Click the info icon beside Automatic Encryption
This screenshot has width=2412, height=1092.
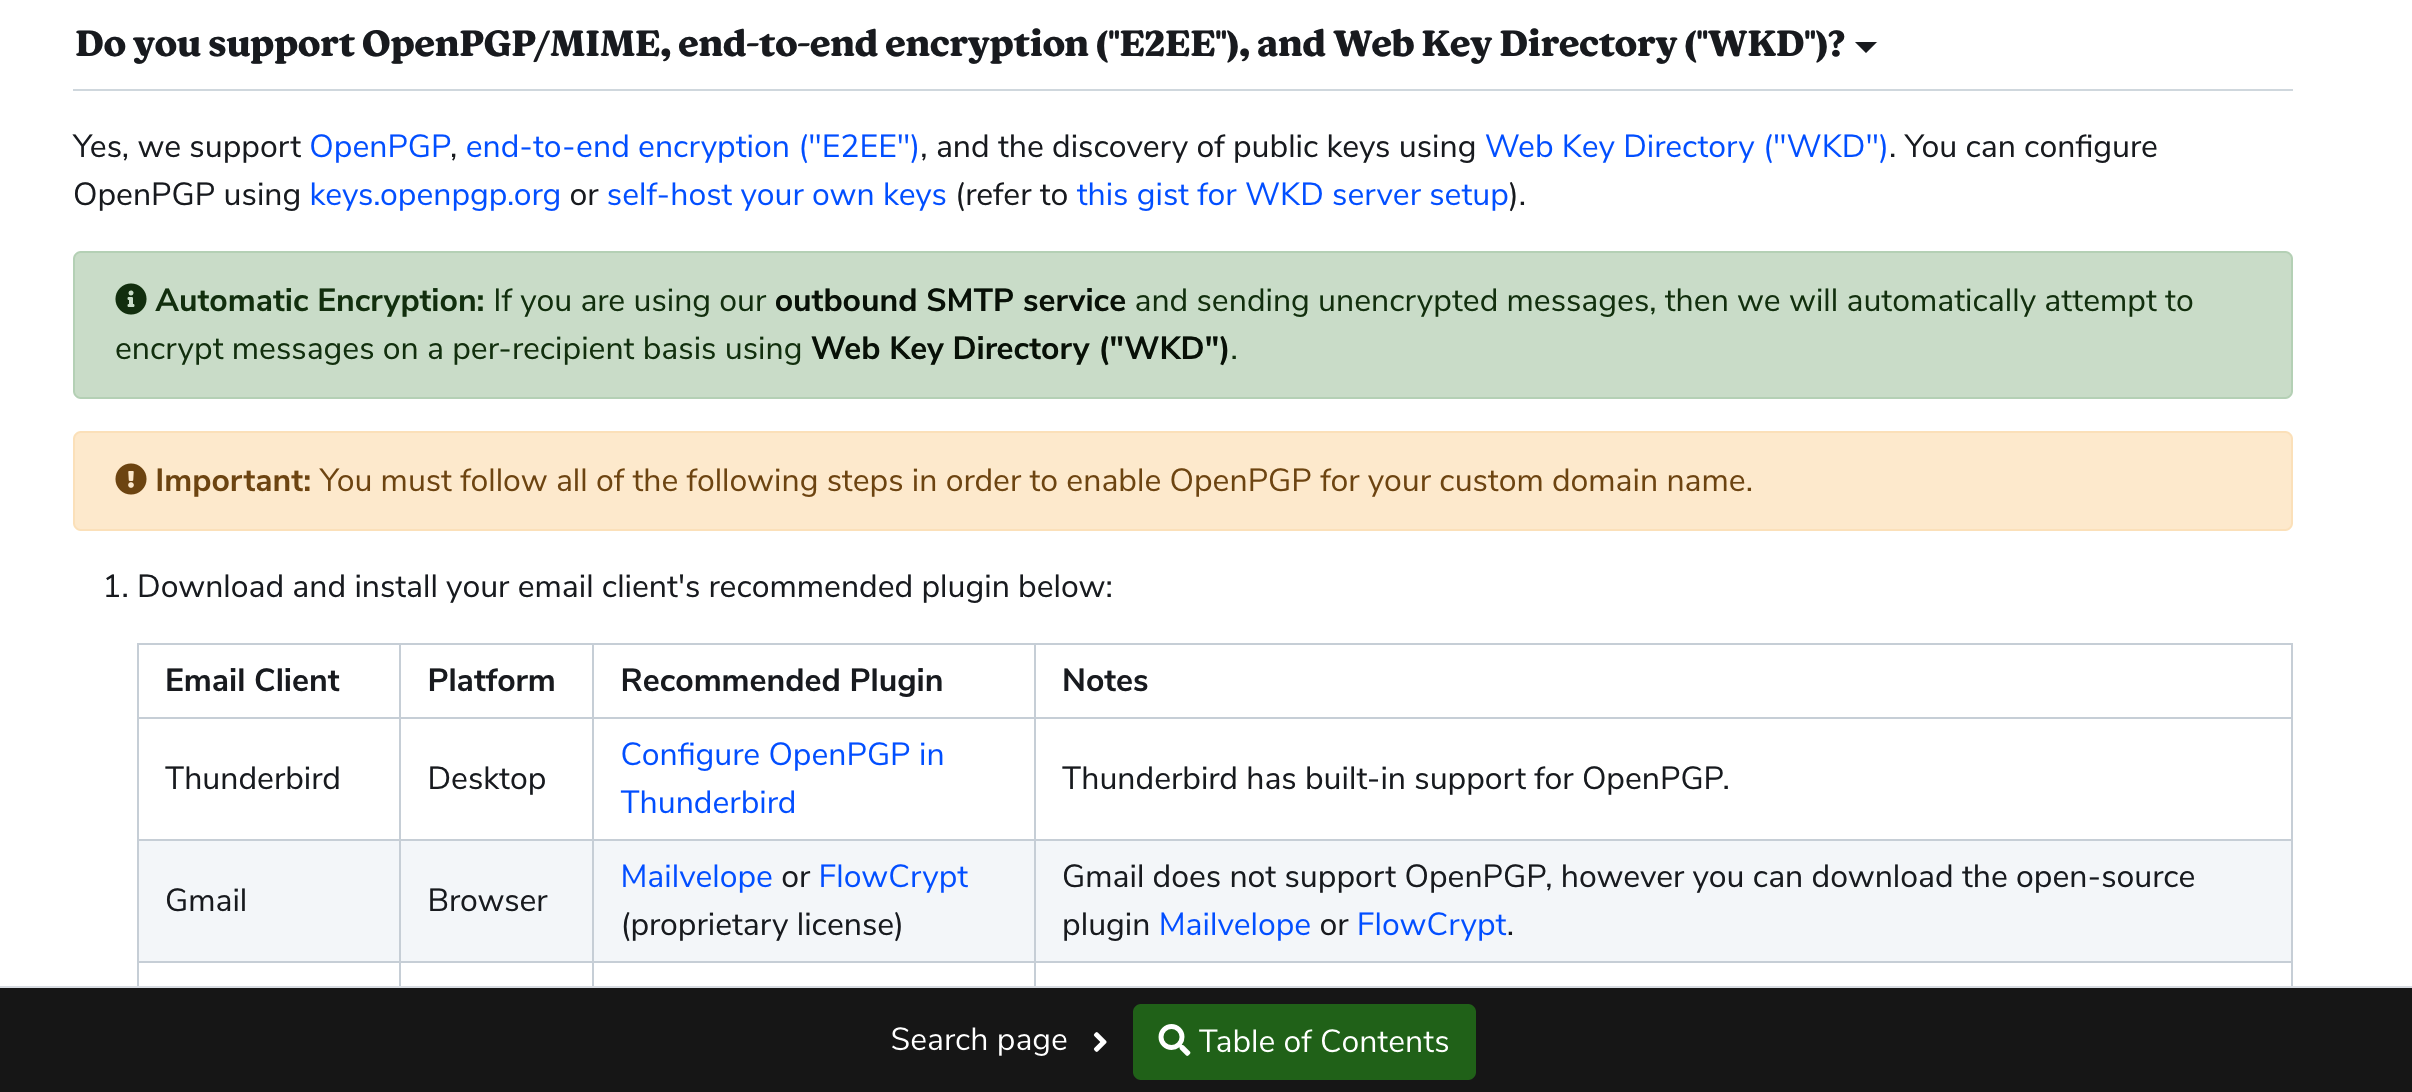click(x=131, y=299)
